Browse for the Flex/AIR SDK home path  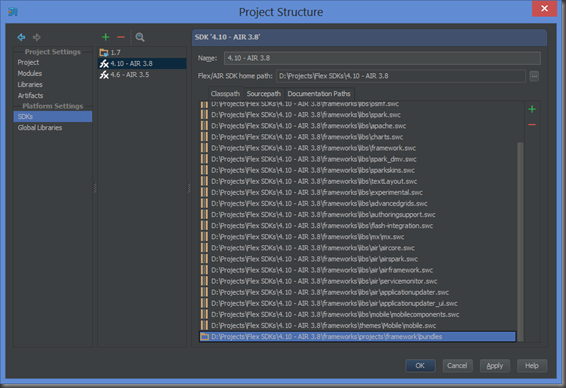click(534, 76)
